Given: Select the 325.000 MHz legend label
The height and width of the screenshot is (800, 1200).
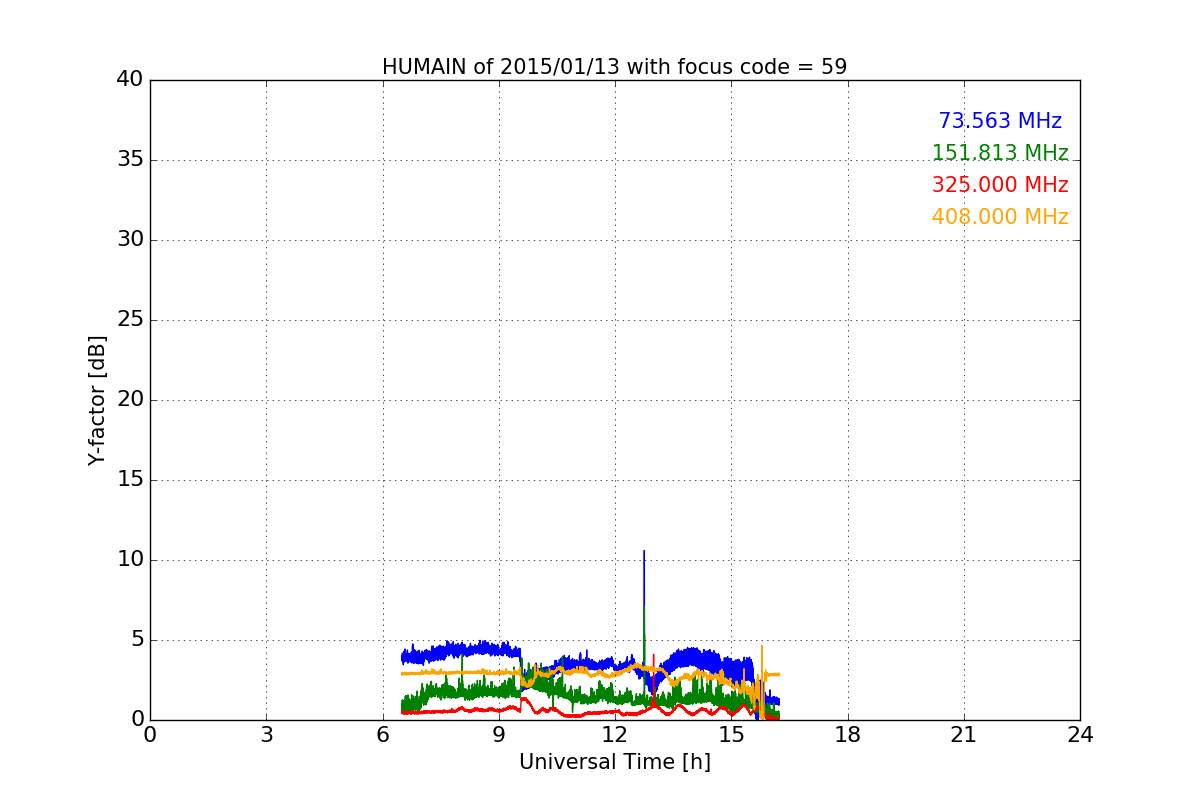Looking at the screenshot, I should coord(1000,185).
